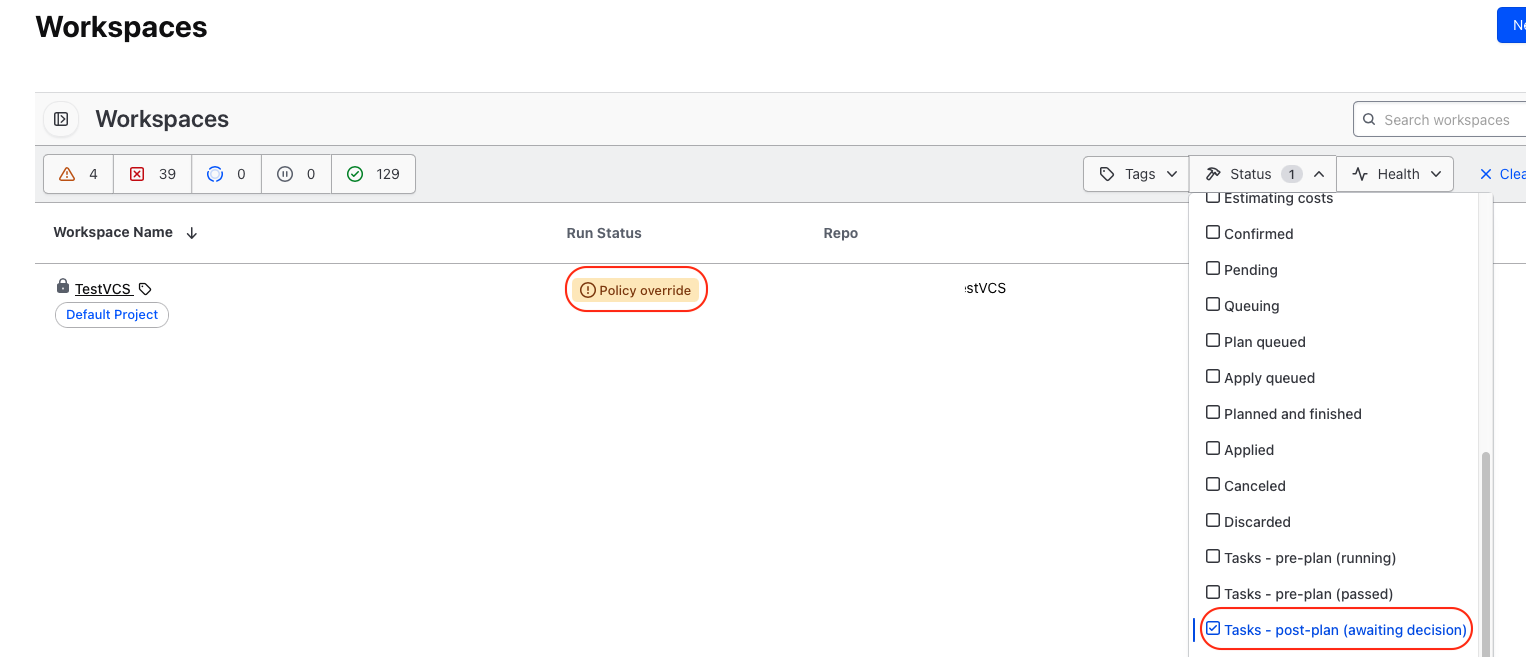This screenshot has height=657, width=1526.
Task: Check the Confirmed status checkbox
Action: [x=1214, y=233]
